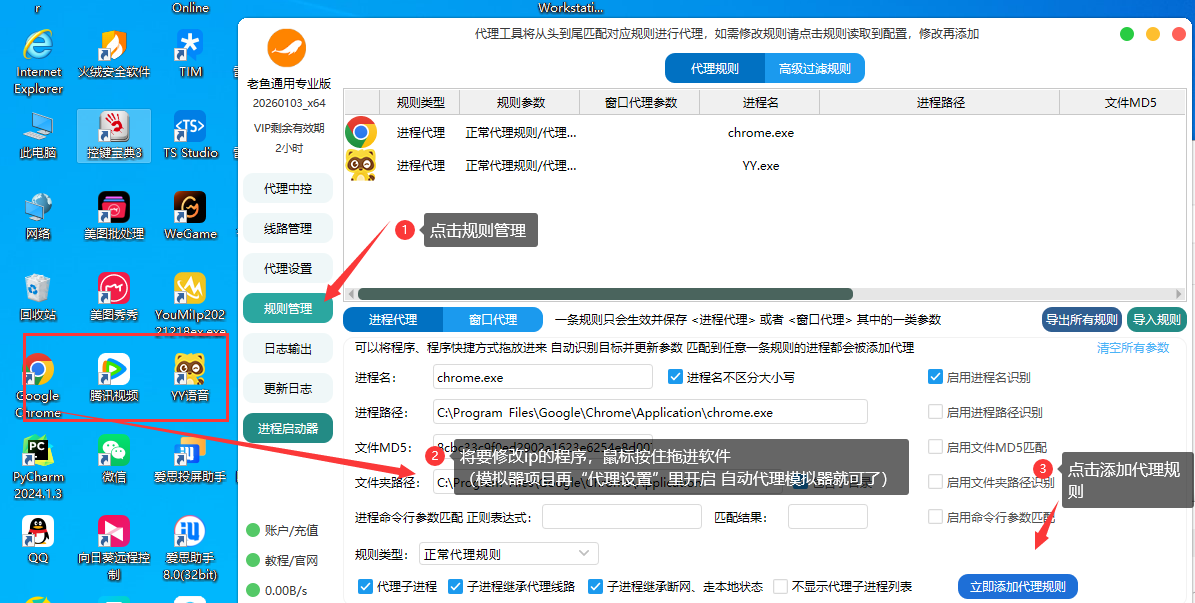The width and height of the screenshot is (1195, 603).
Task: Select the Chrome icon in the rules table
Action: click(x=361, y=133)
